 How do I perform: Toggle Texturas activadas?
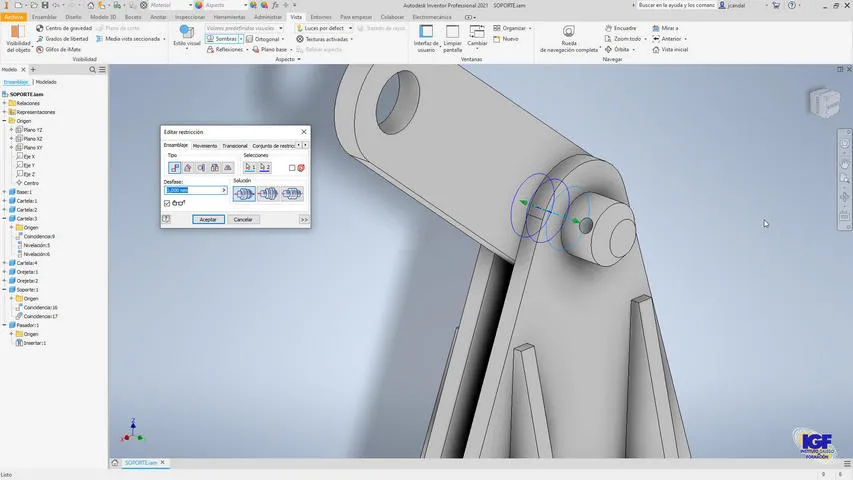click(x=323, y=39)
